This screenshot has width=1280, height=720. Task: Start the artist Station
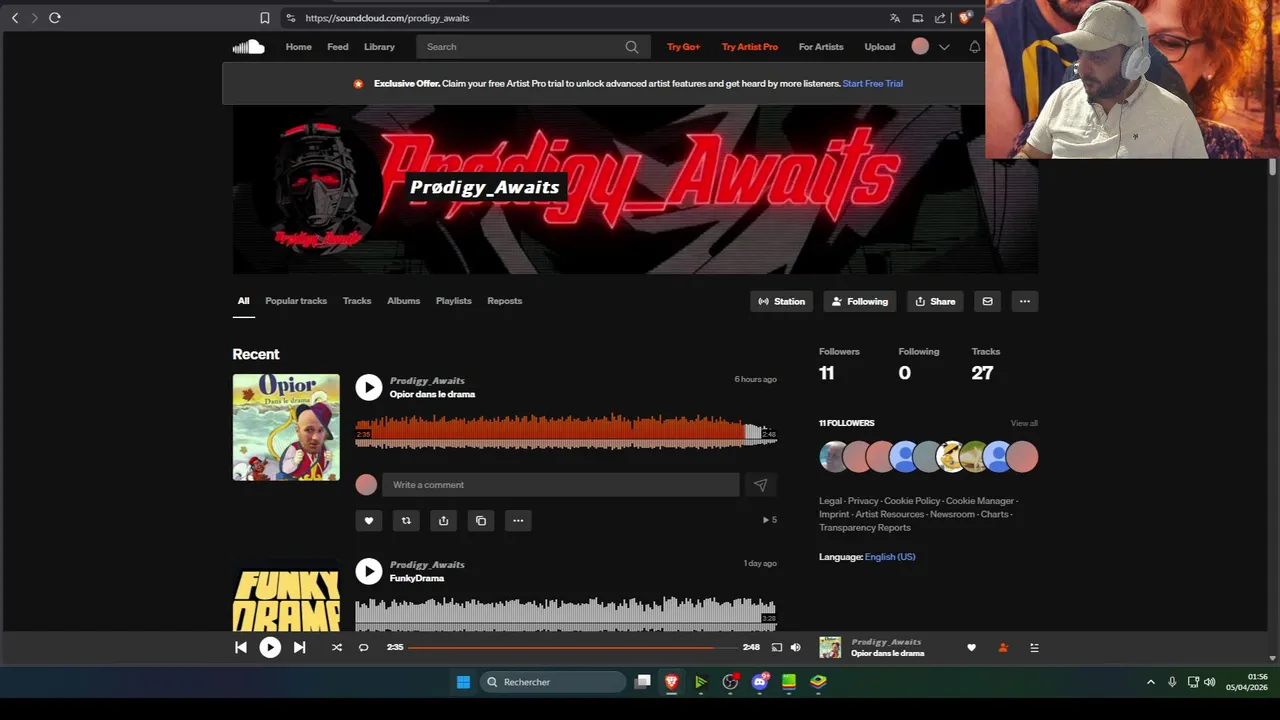782,301
